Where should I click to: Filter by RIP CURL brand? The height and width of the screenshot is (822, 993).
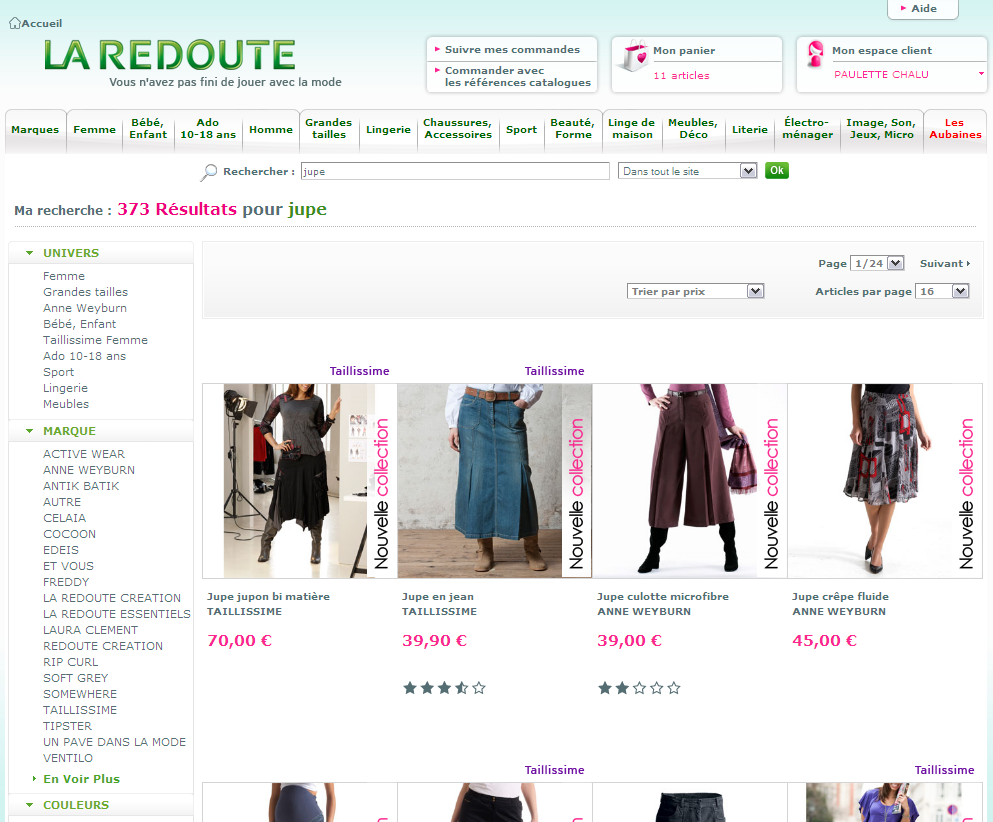coord(70,662)
